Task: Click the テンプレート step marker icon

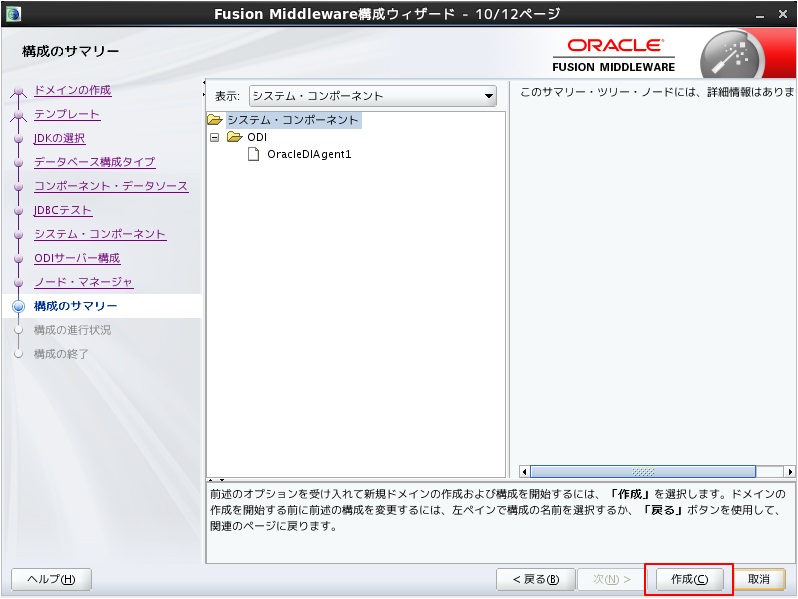Action: pos(18,116)
